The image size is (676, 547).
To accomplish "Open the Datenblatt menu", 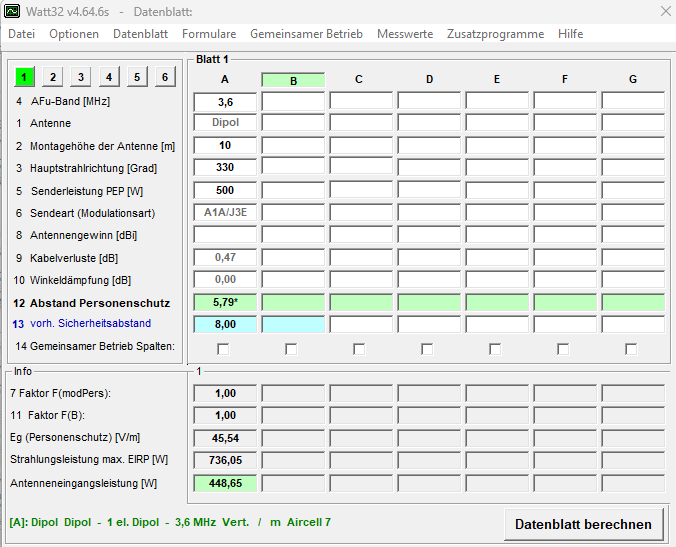I will 141,34.
